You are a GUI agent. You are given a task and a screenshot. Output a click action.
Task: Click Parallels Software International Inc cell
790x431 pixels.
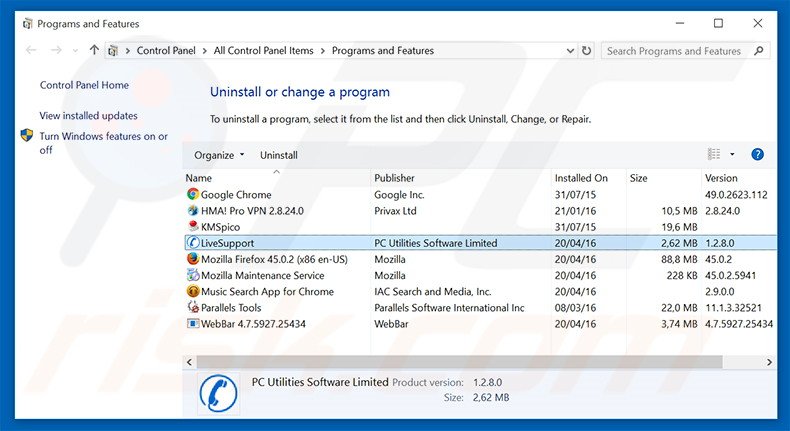point(449,307)
